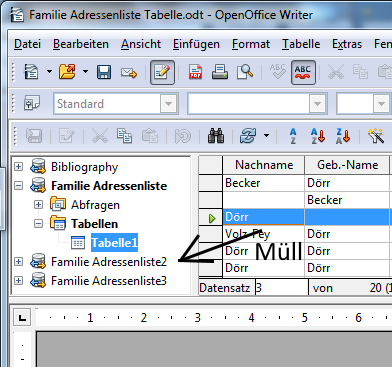Image resolution: width=392 pixels, height=367 pixels.
Task: Collapse the Tabellen folder node
Action: point(39,223)
